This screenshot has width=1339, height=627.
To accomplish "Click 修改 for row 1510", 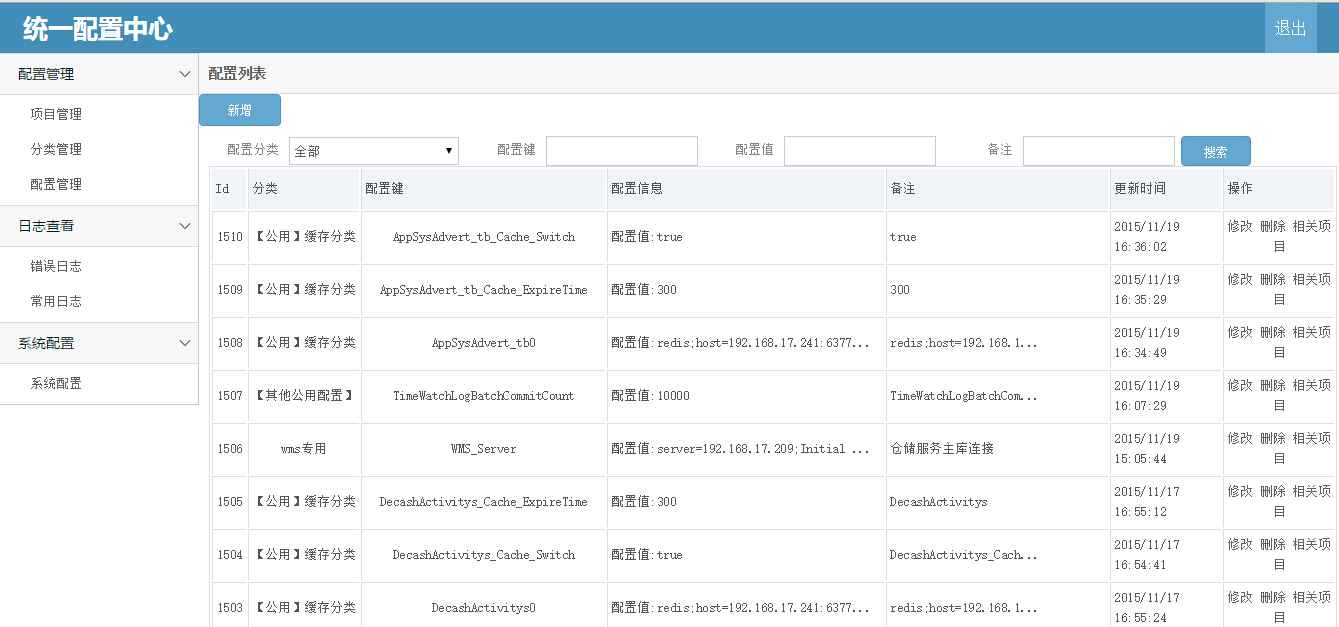I will [1240, 226].
